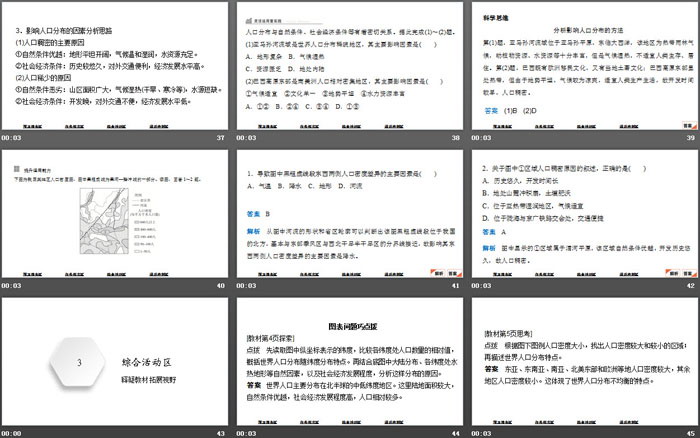Select slide 41 thumbnail with answer B

[x=350, y=213]
